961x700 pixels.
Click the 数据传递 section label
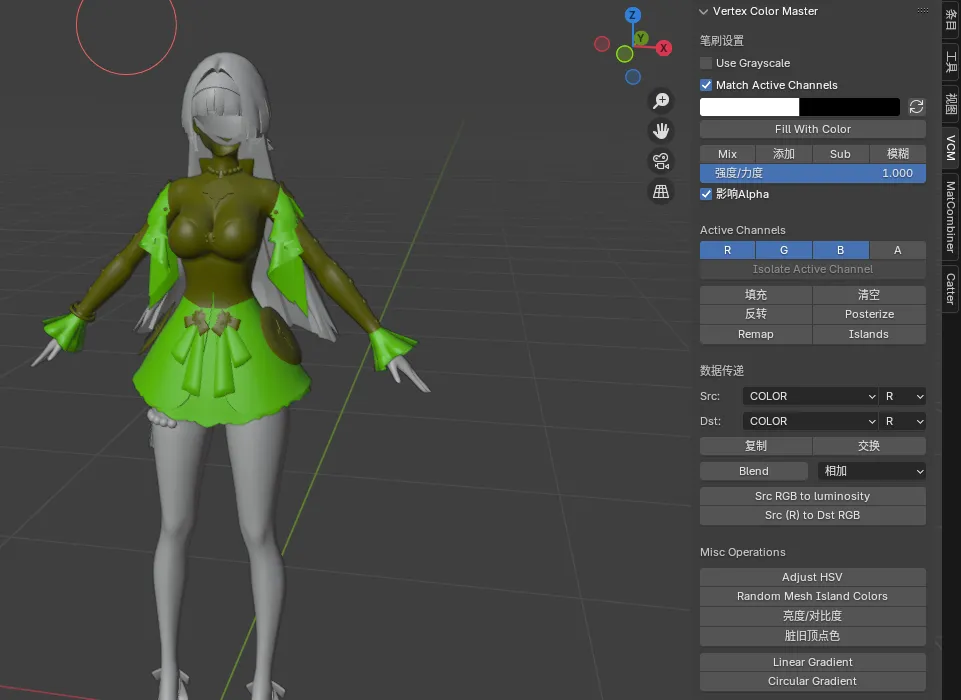722,371
